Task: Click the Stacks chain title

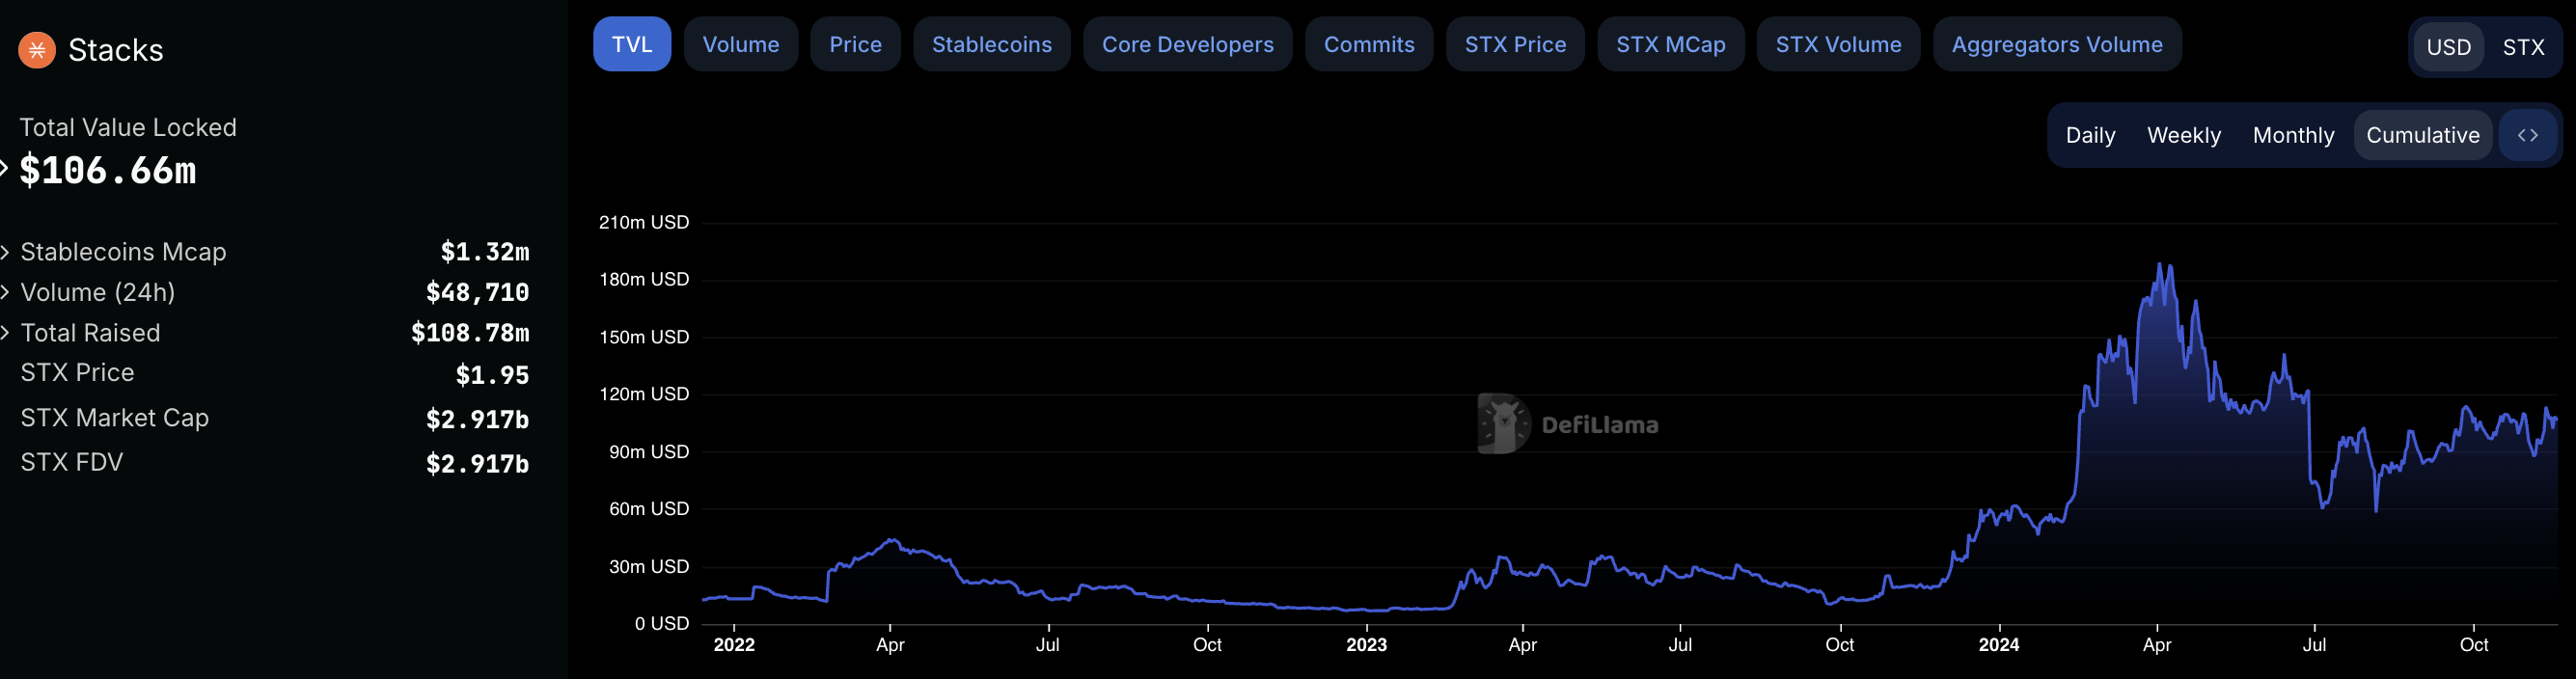Action: [115, 50]
